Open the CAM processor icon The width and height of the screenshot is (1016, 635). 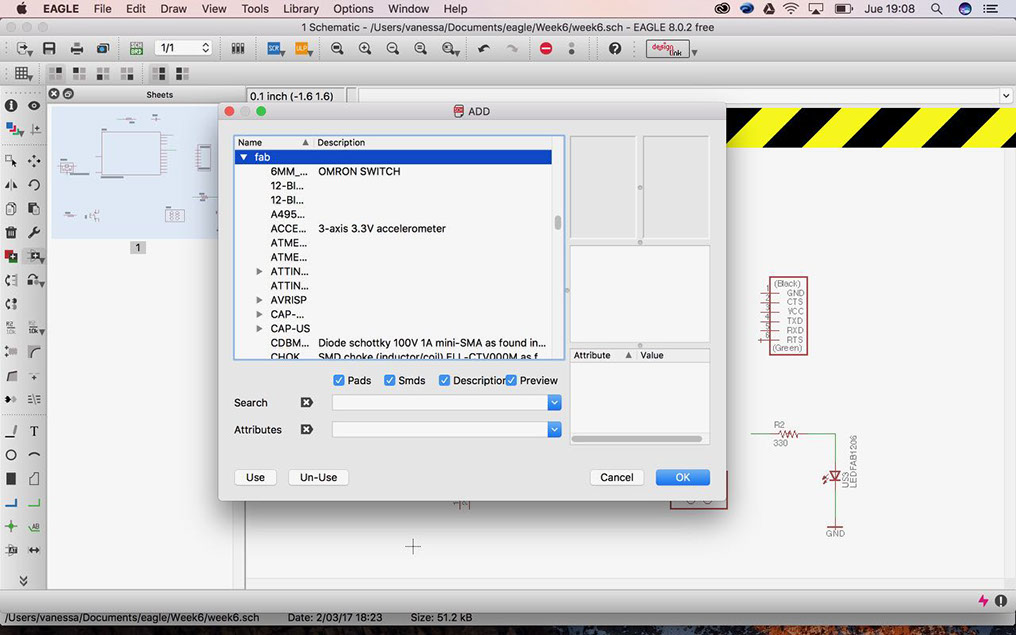(x=102, y=49)
